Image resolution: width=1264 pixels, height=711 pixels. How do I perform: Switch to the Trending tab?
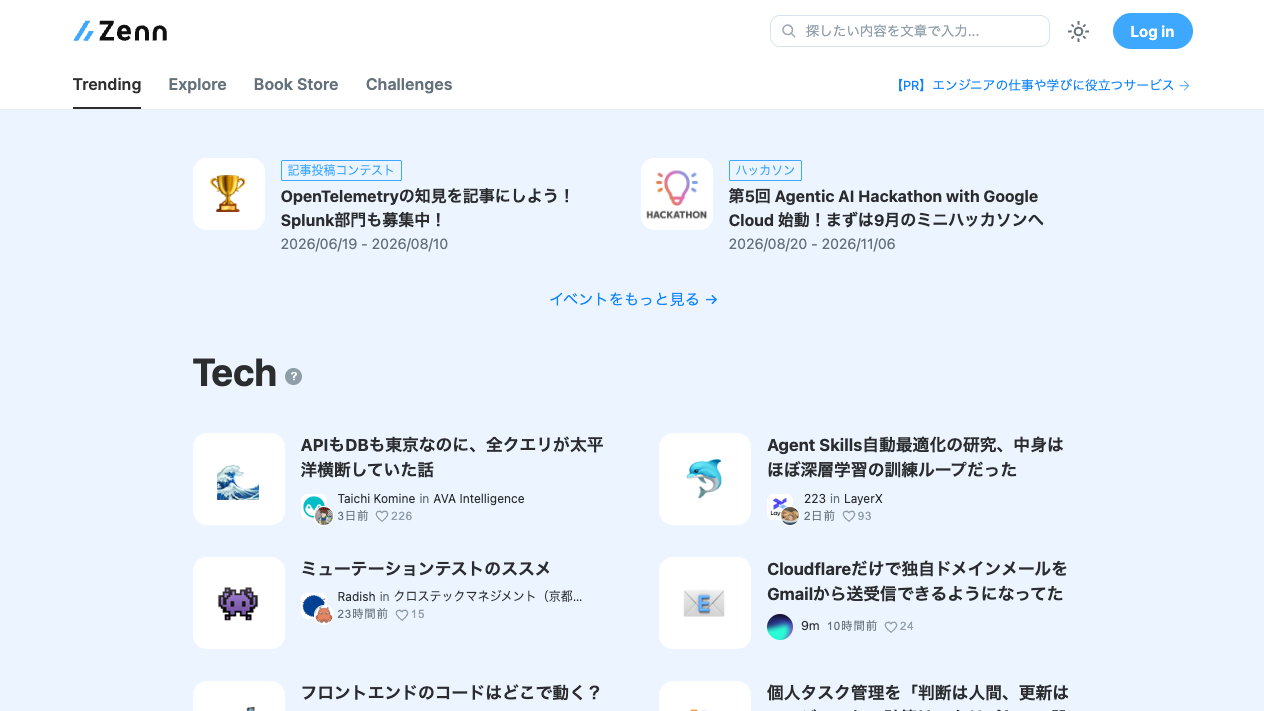107,85
